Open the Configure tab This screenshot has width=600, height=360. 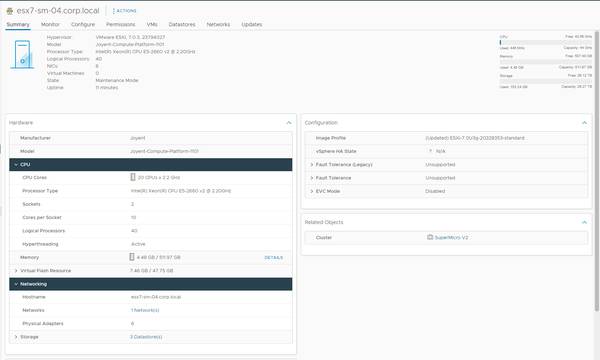(x=83, y=24)
